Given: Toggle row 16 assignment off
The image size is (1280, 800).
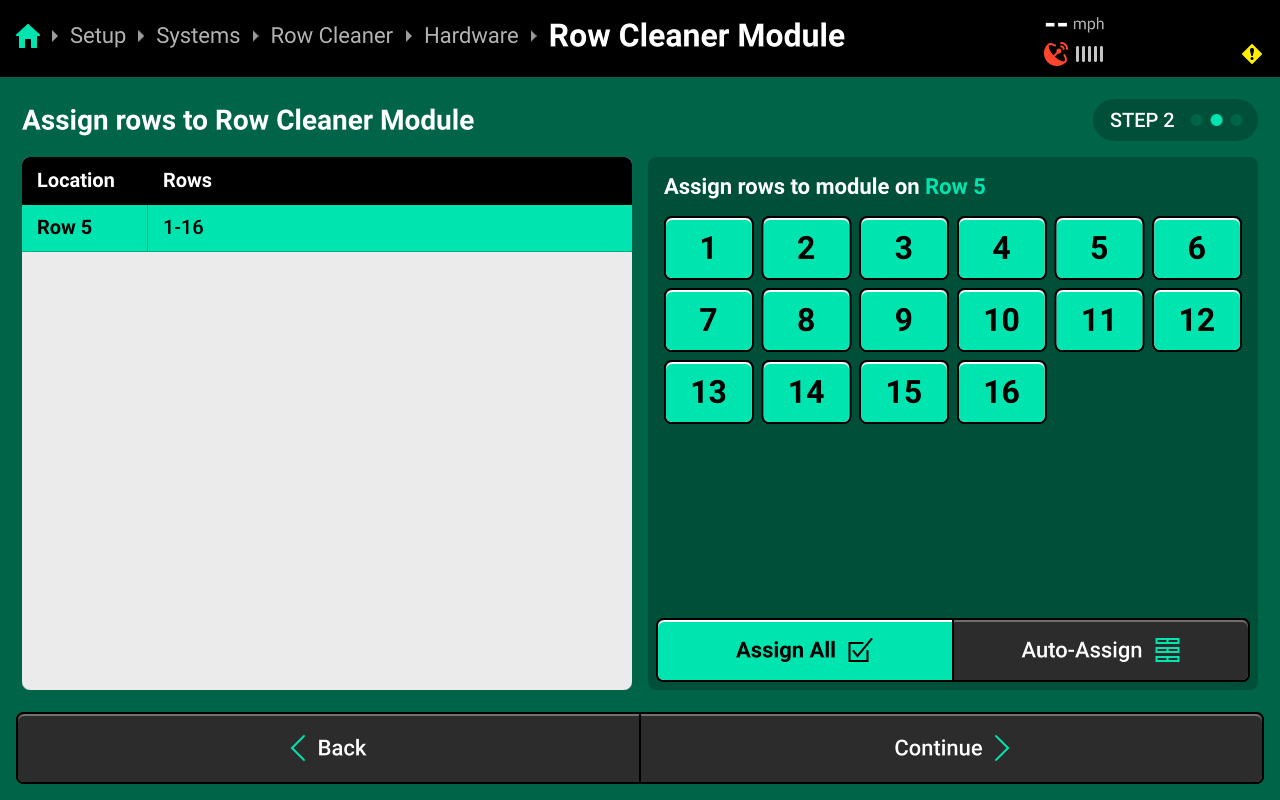Looking at the screenshot, I should tap(1001, 392).
